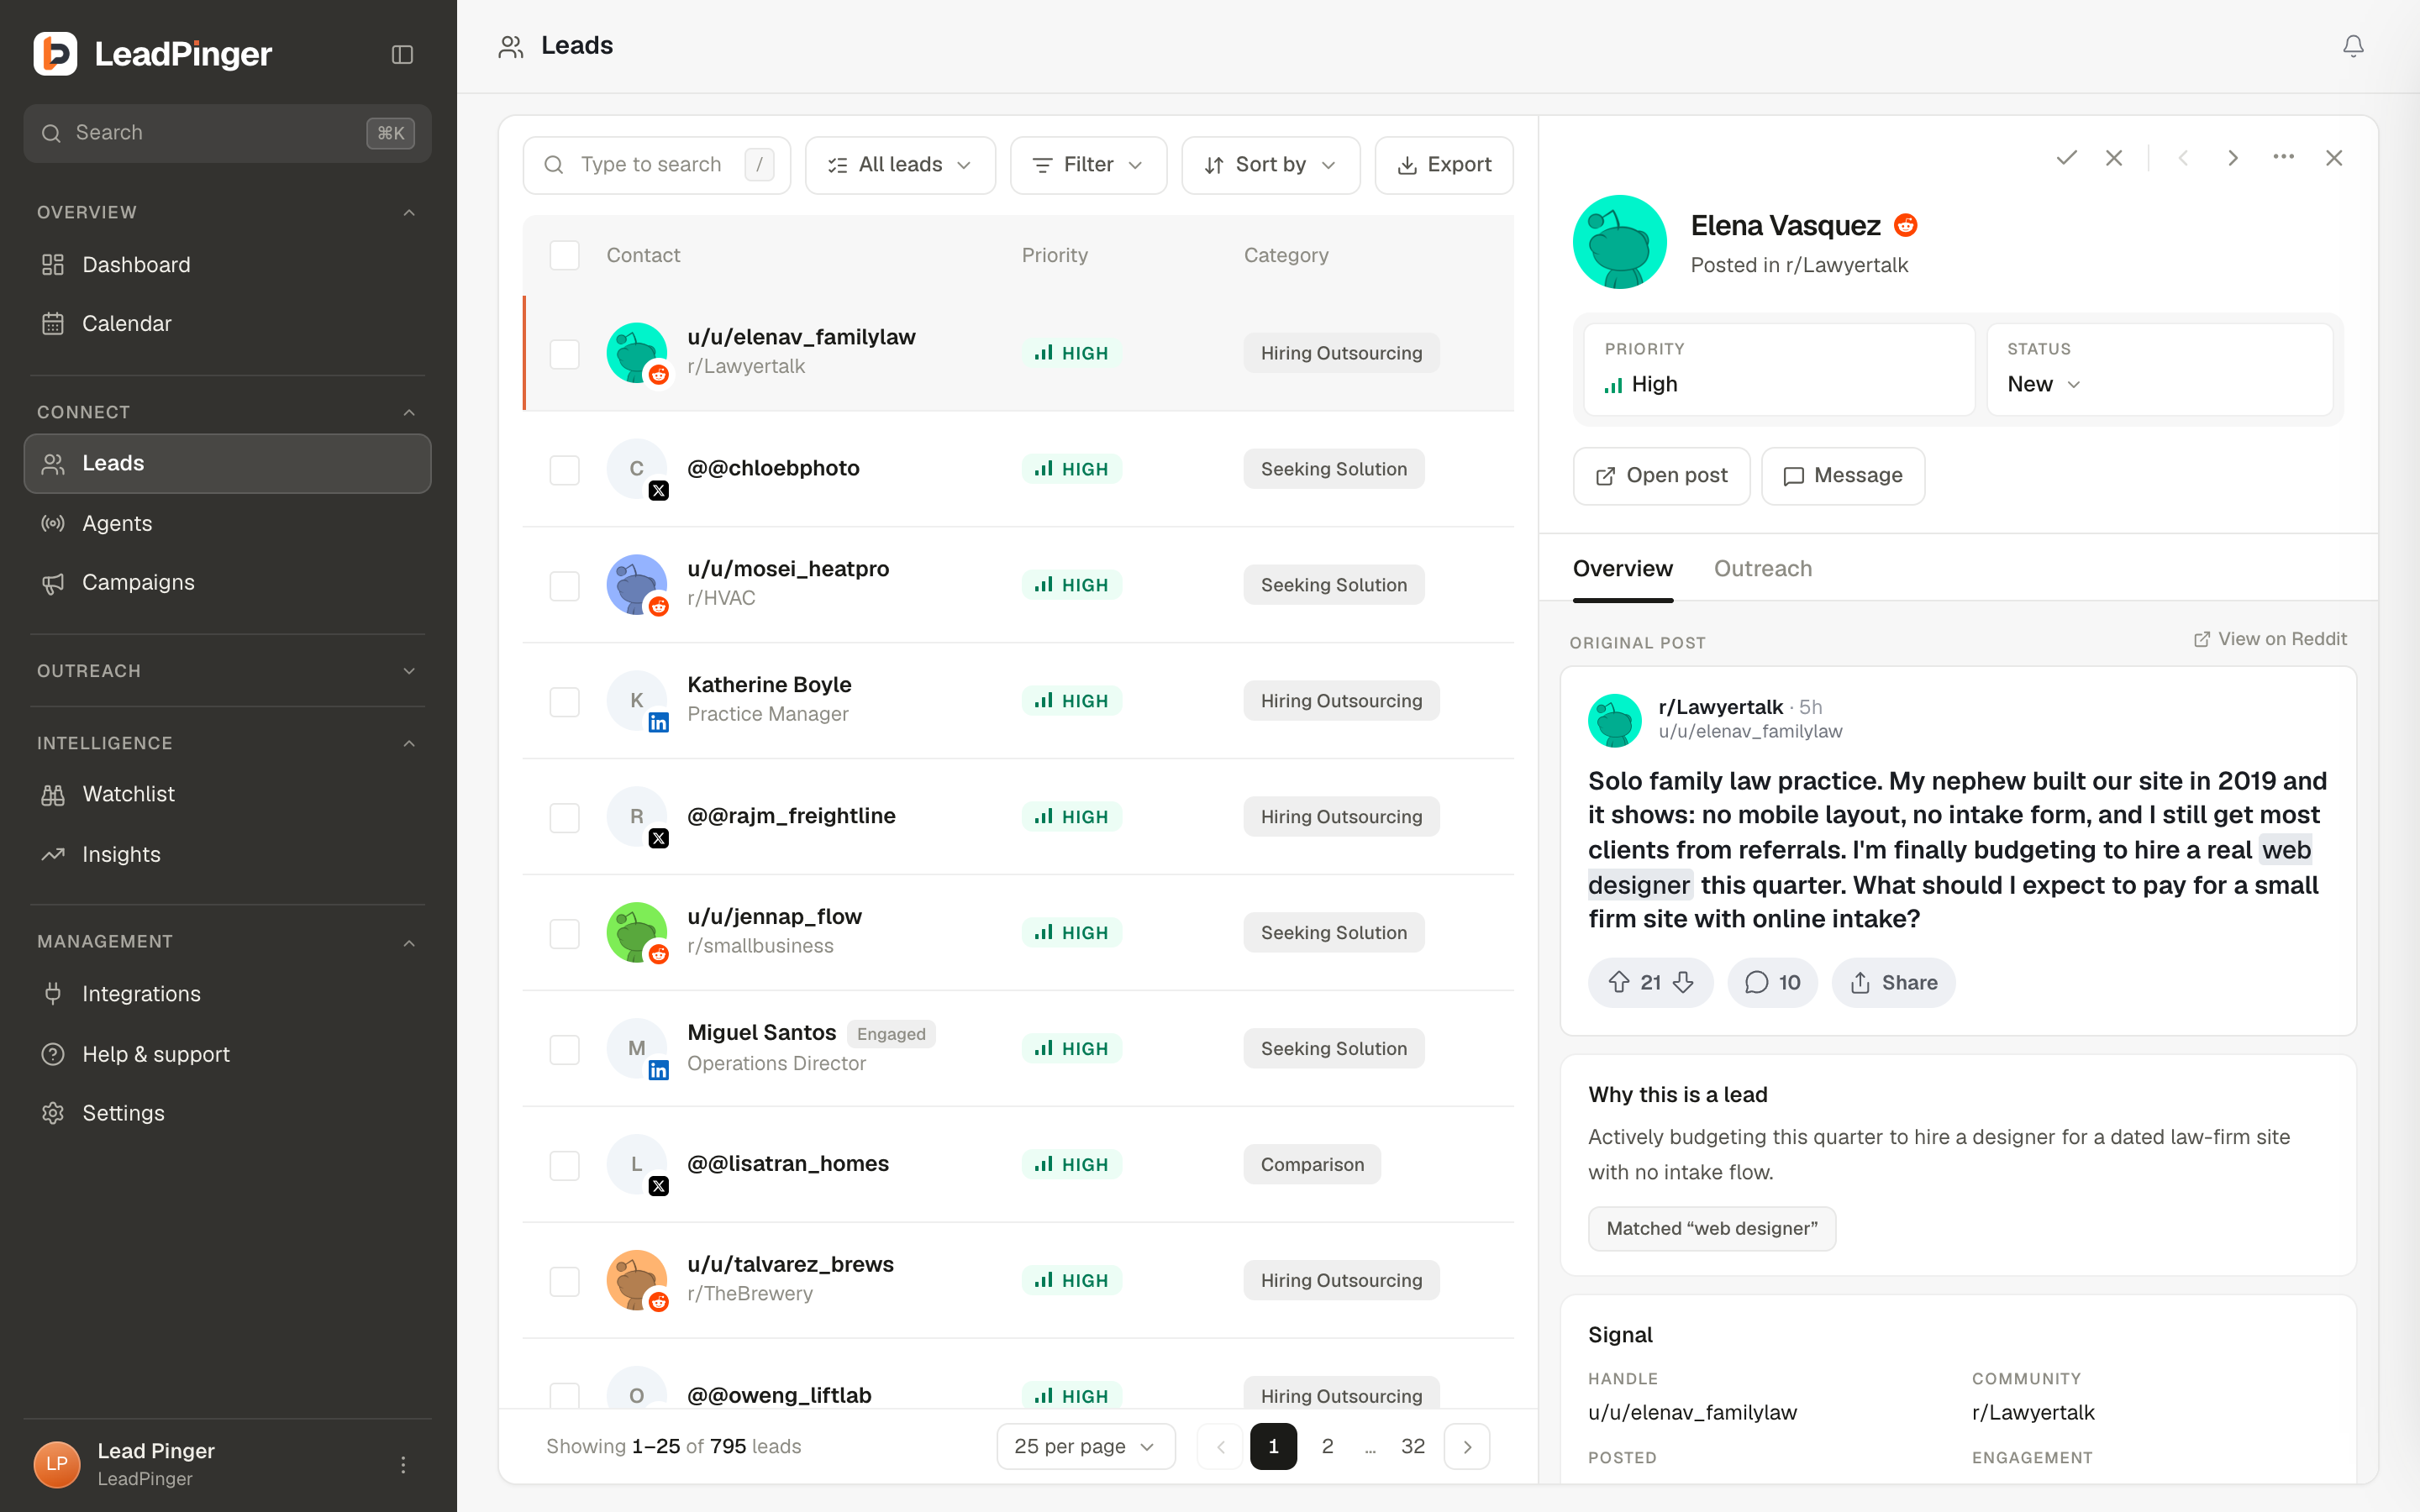Open the Filter dropdown
Image resolution: width=2420 pixels, height=1512 pixels.
[x=1088, y=165]
